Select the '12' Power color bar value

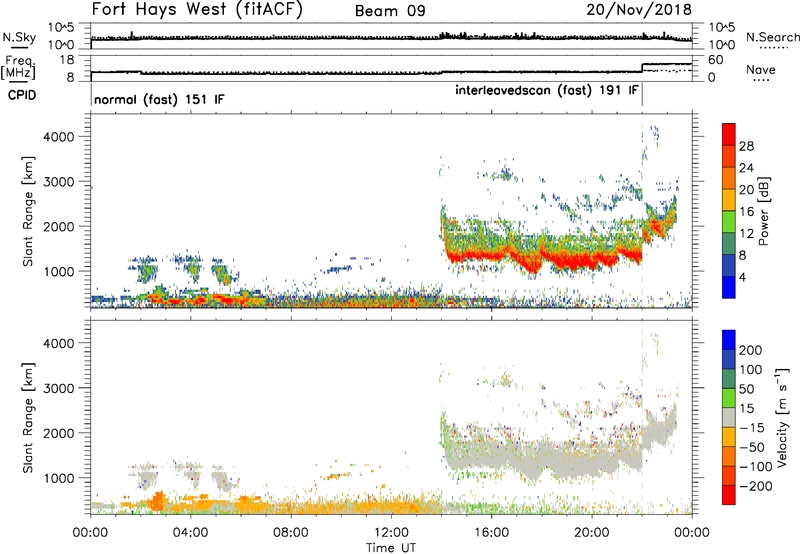pos(746,234)
